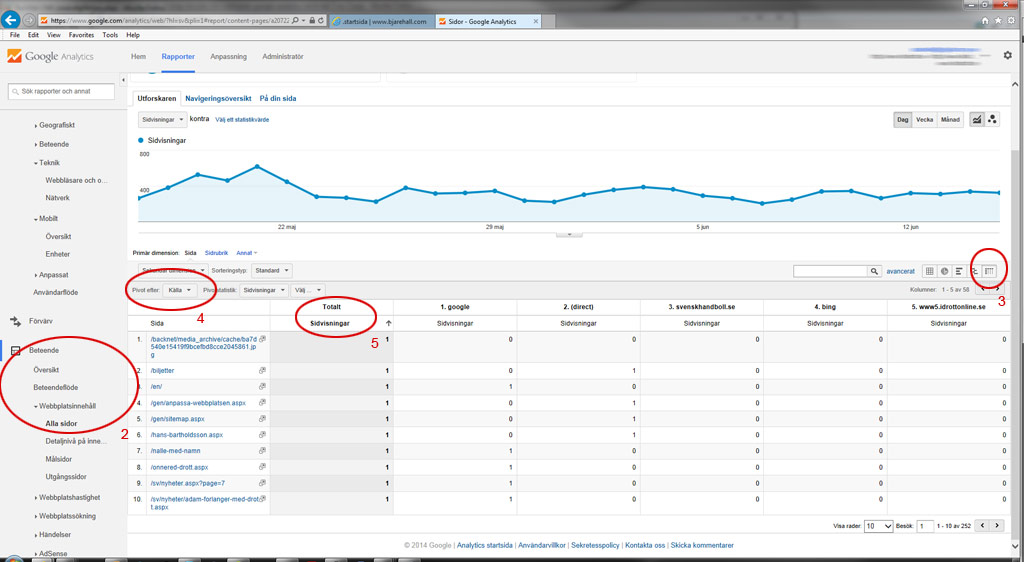1024x562 pixels.
Task: Open the second pivot metric Välj dropdown
Action: (x=308, y=290)
